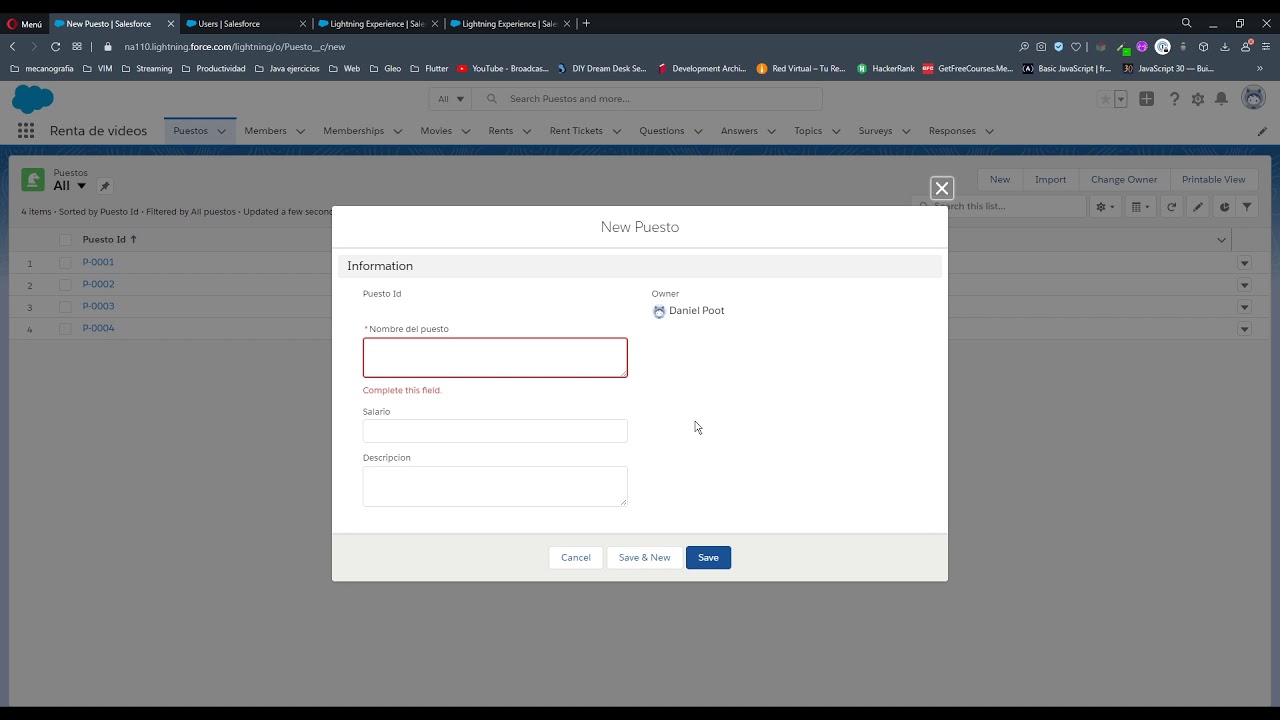Open the Questions tab
Screen dimensions: 1280x720
662,131
